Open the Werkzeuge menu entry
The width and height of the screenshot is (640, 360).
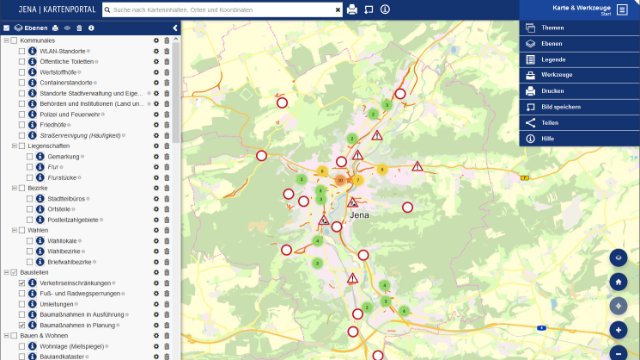(x=579, y=75)
